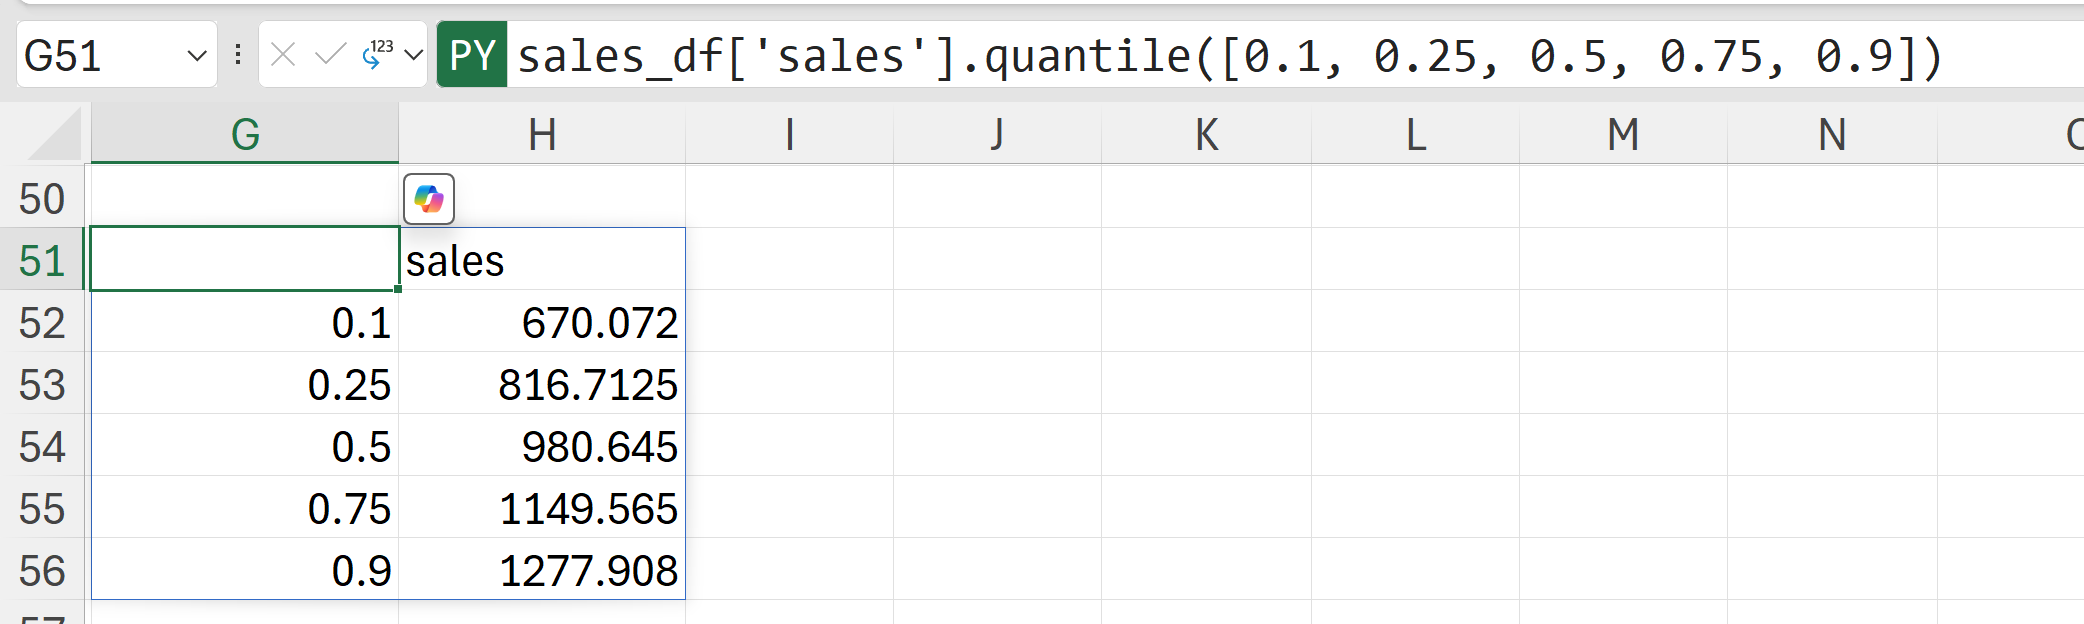The image size is (2084, 624).
Task: Click the Copilot icon above the sales cell
Action: [429, 199]
